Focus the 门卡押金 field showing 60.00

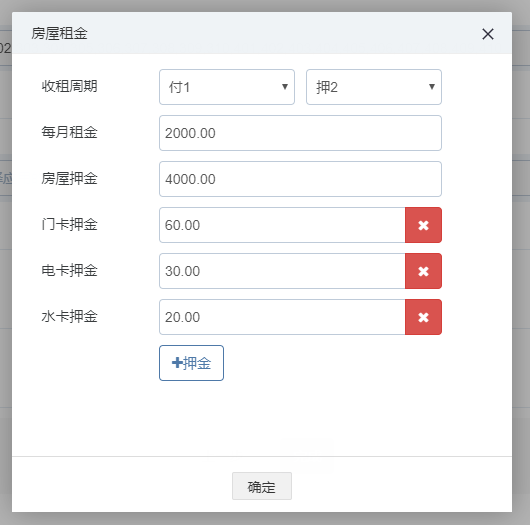(282, 225)
